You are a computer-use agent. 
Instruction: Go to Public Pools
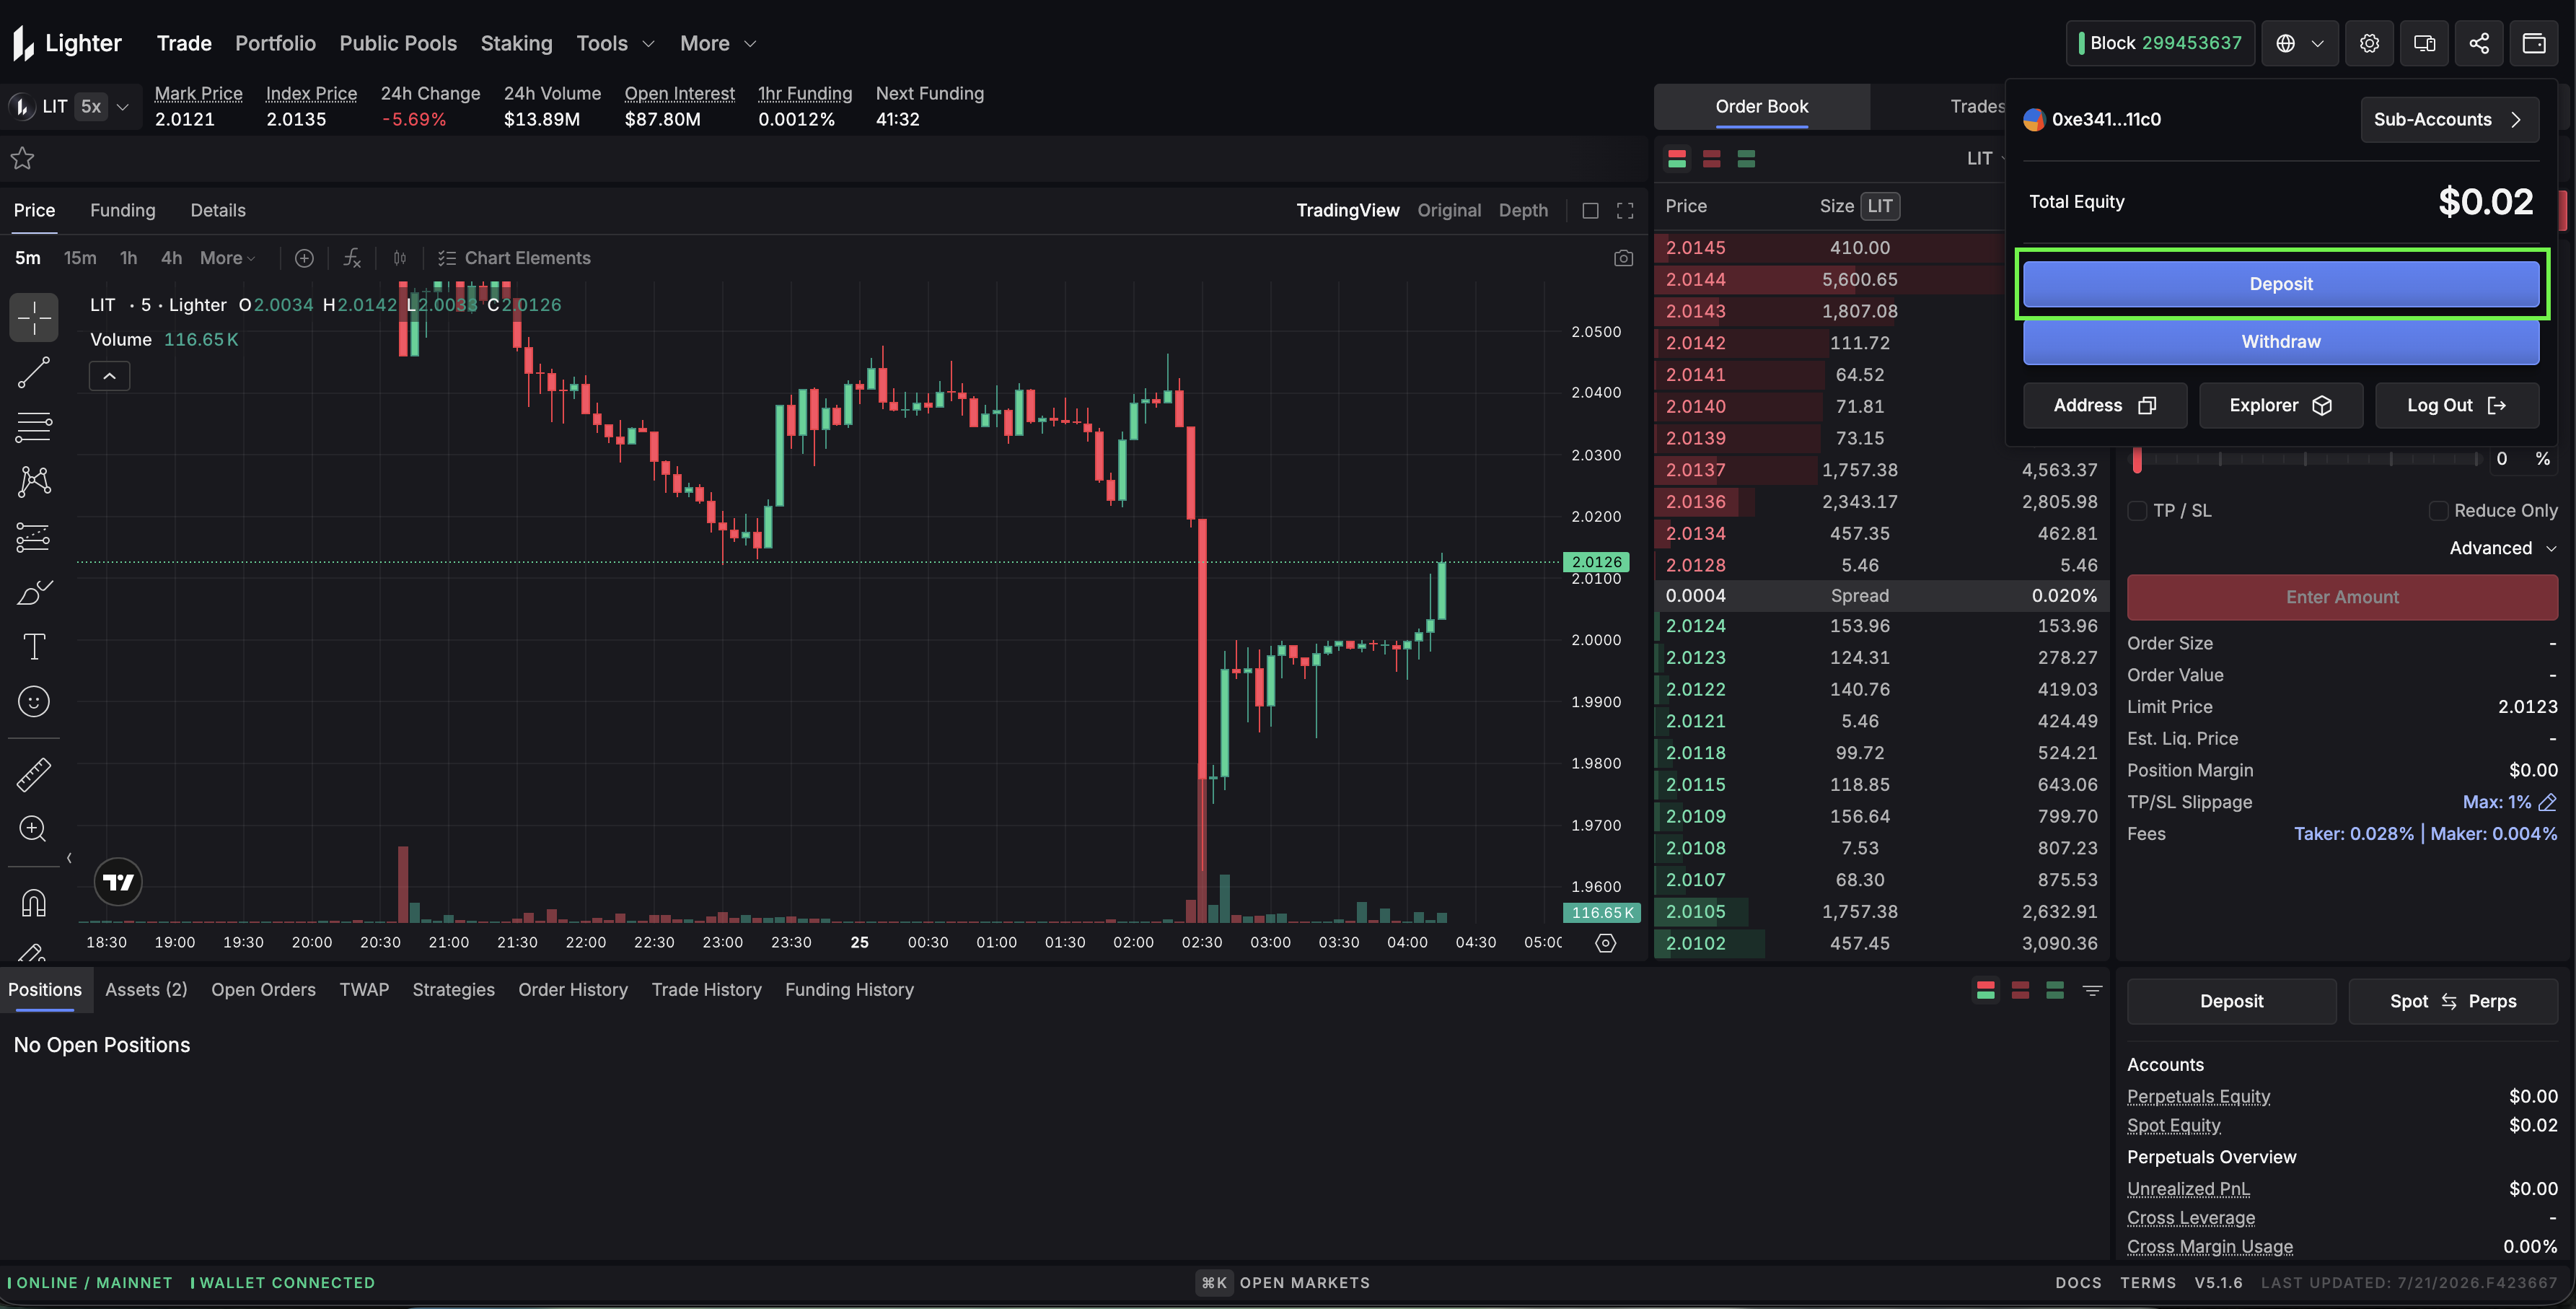(x=398, y=43)
